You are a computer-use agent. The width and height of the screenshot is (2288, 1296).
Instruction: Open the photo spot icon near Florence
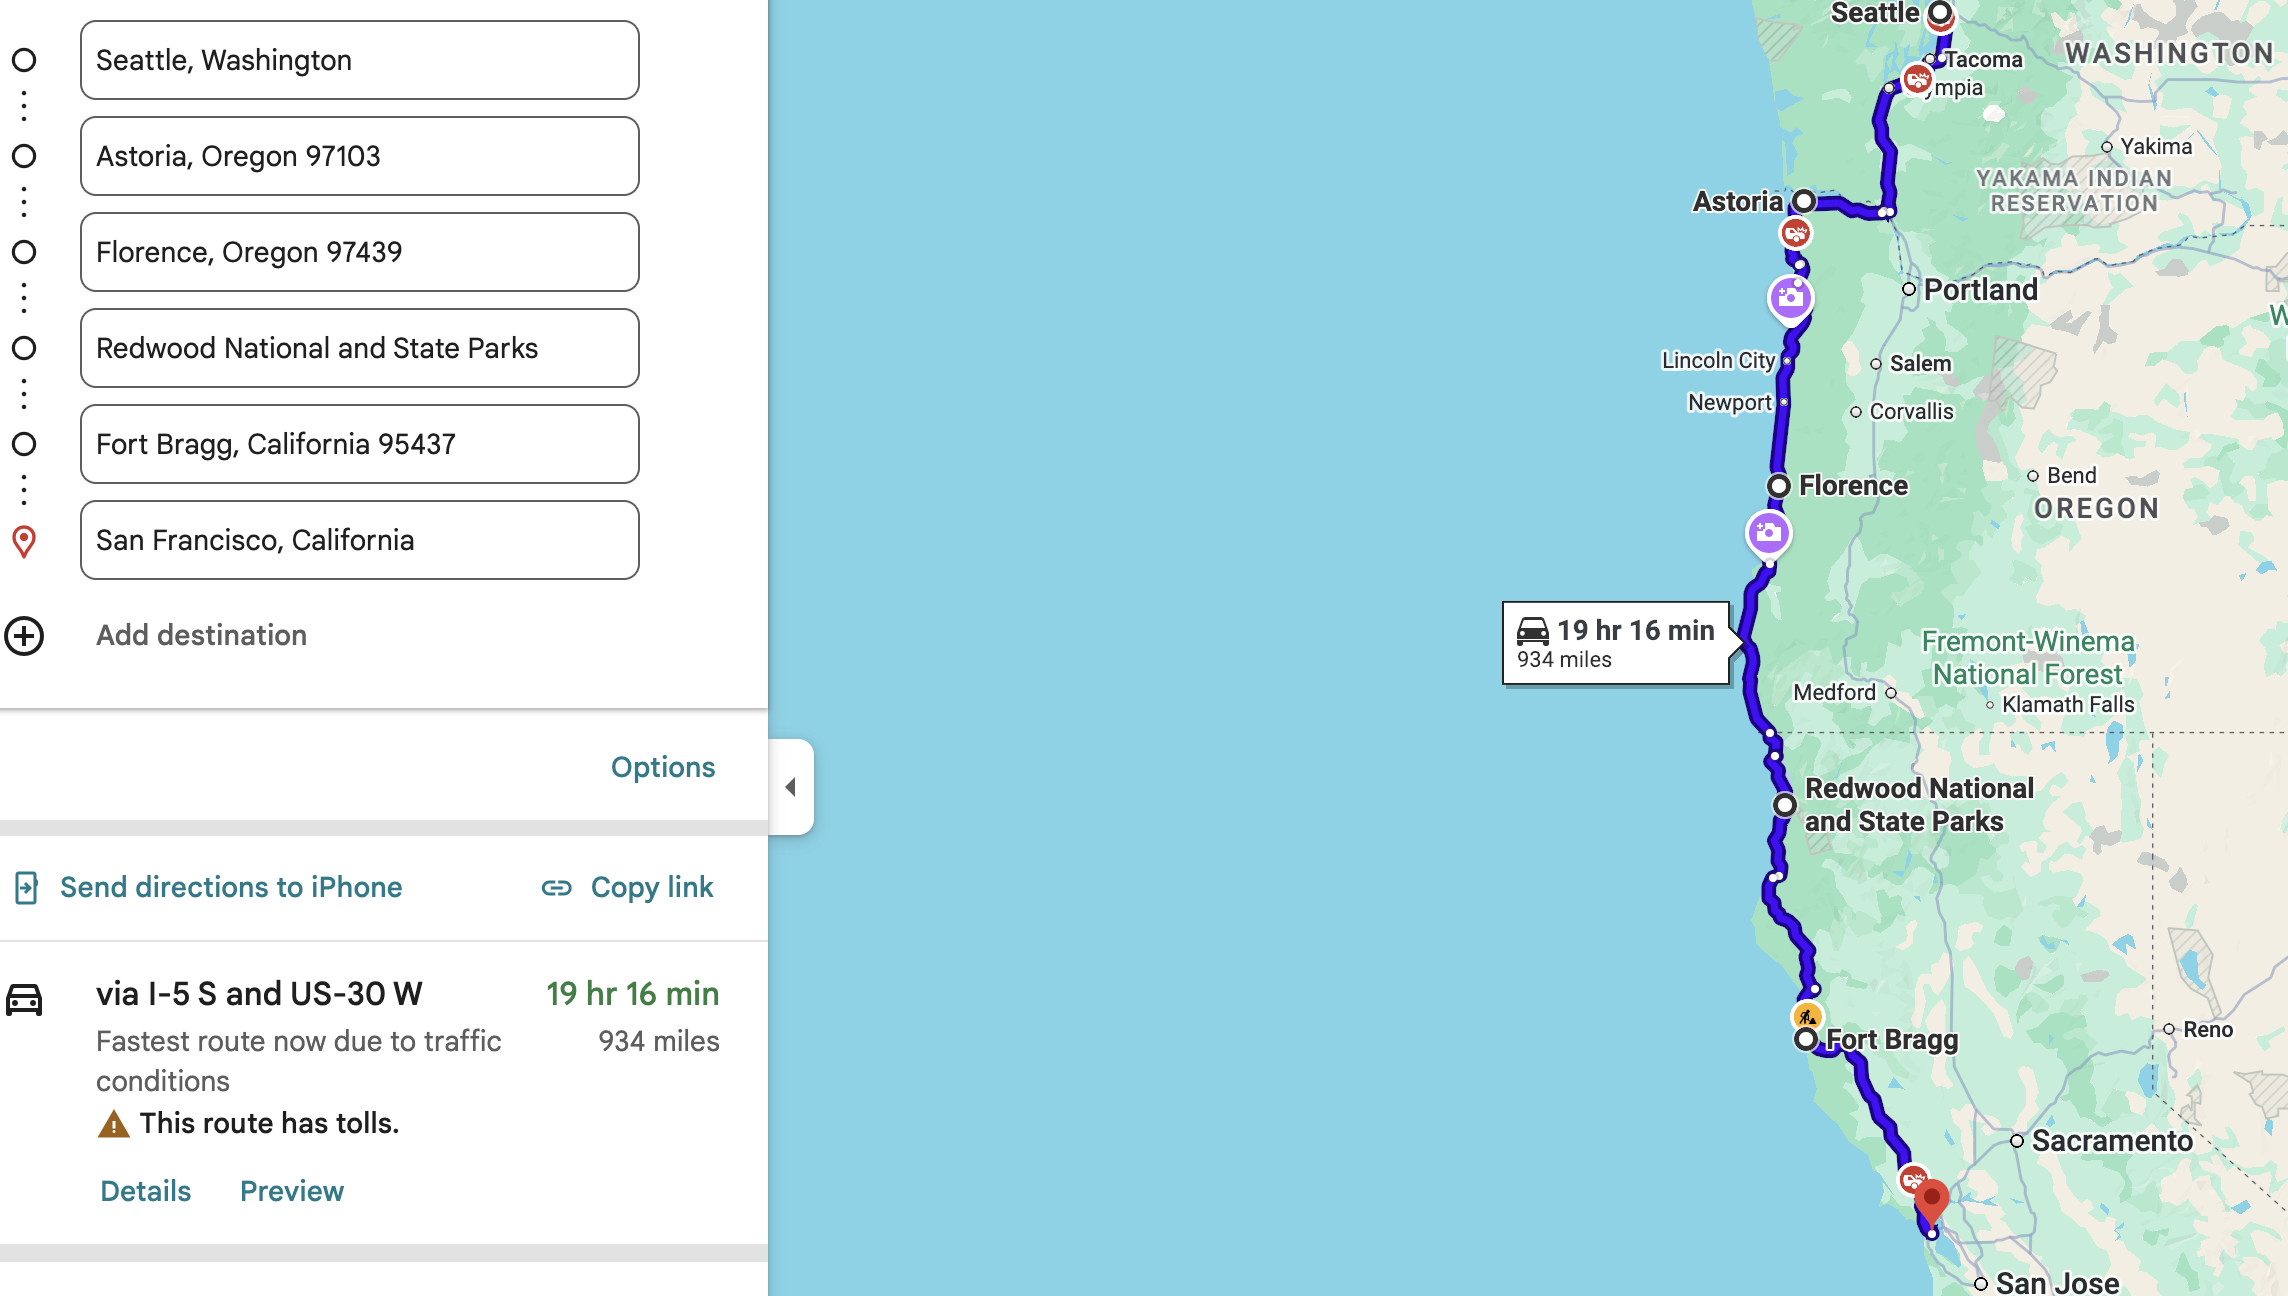[x=1771, y=533]
